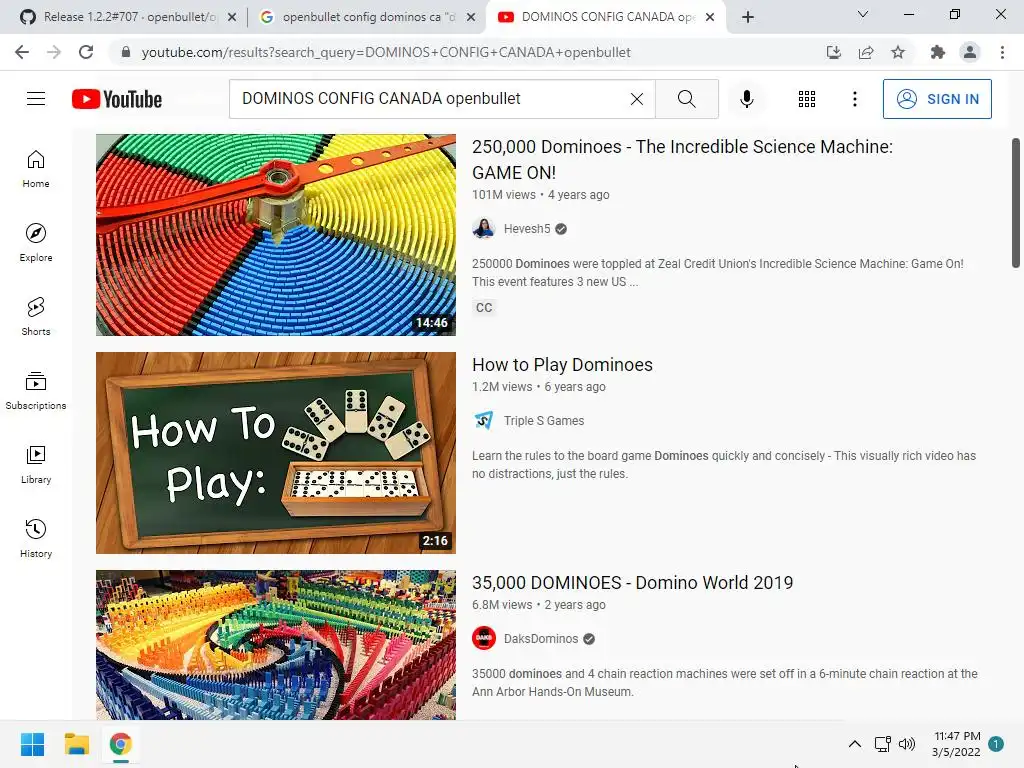Open the notification badge in tray

coord(995,744)
